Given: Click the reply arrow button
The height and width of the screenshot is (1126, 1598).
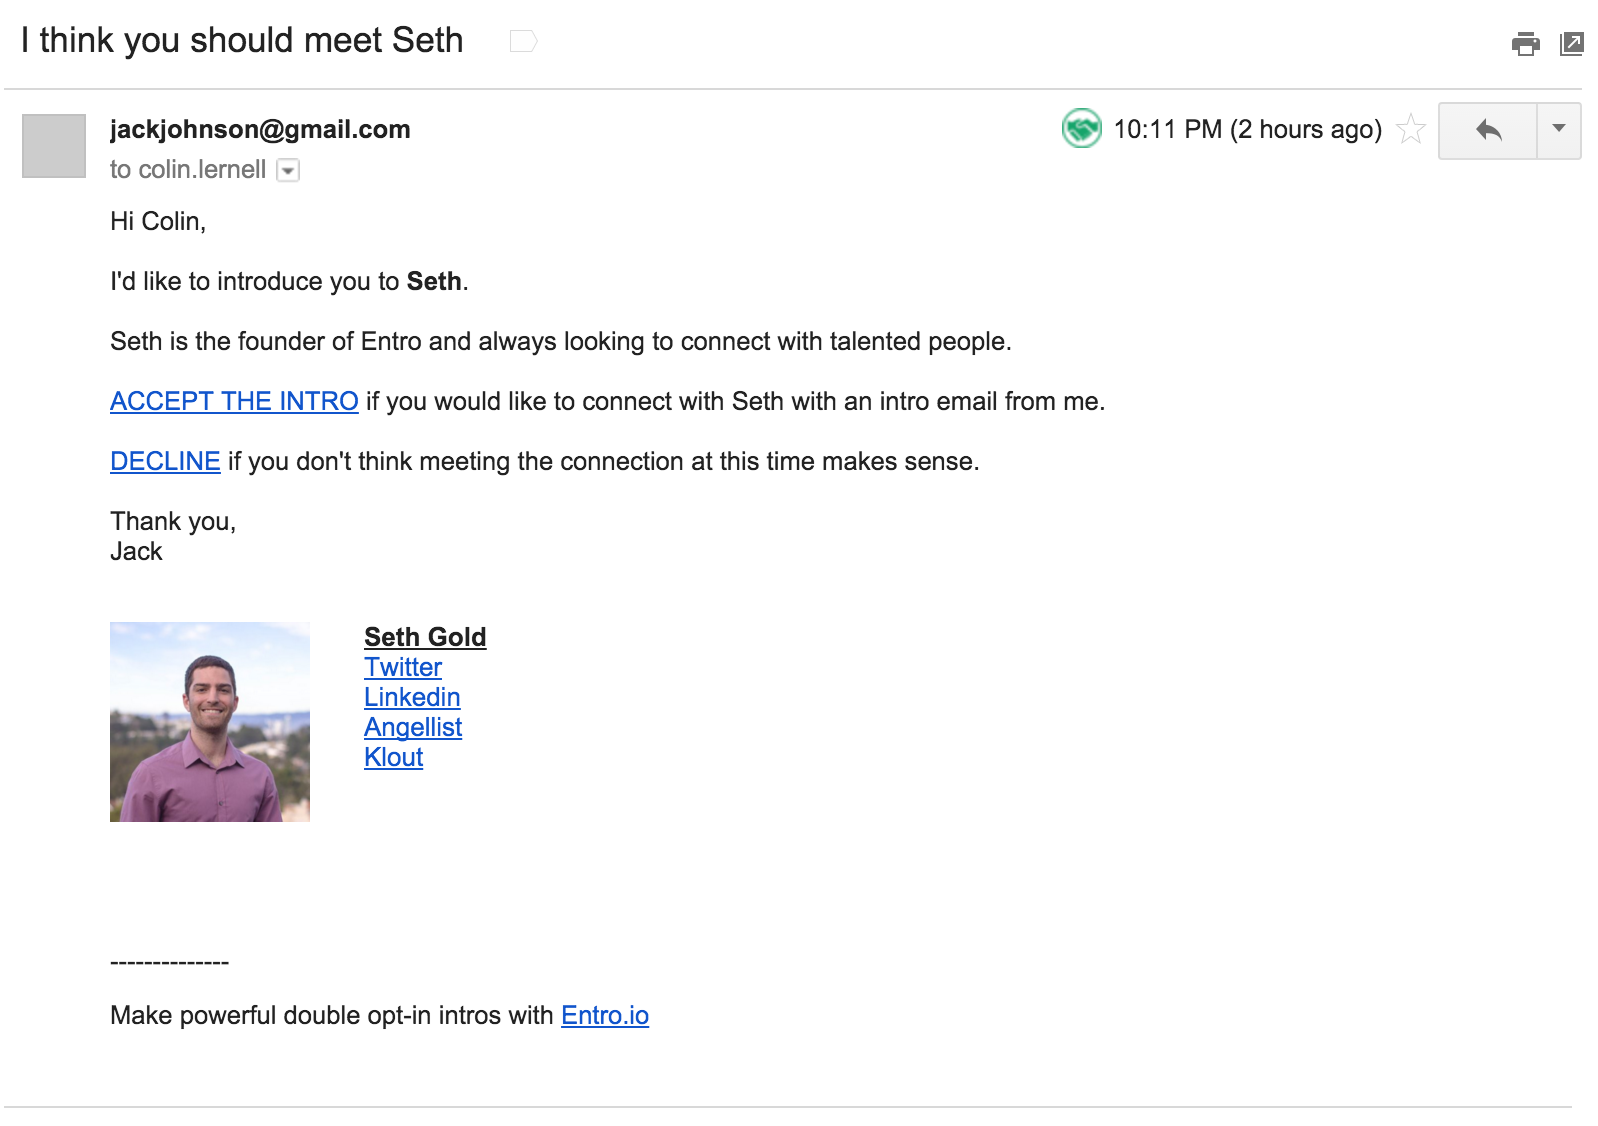Looking at the screenshot, I should pyautogui.click(x=1488, y=130).
